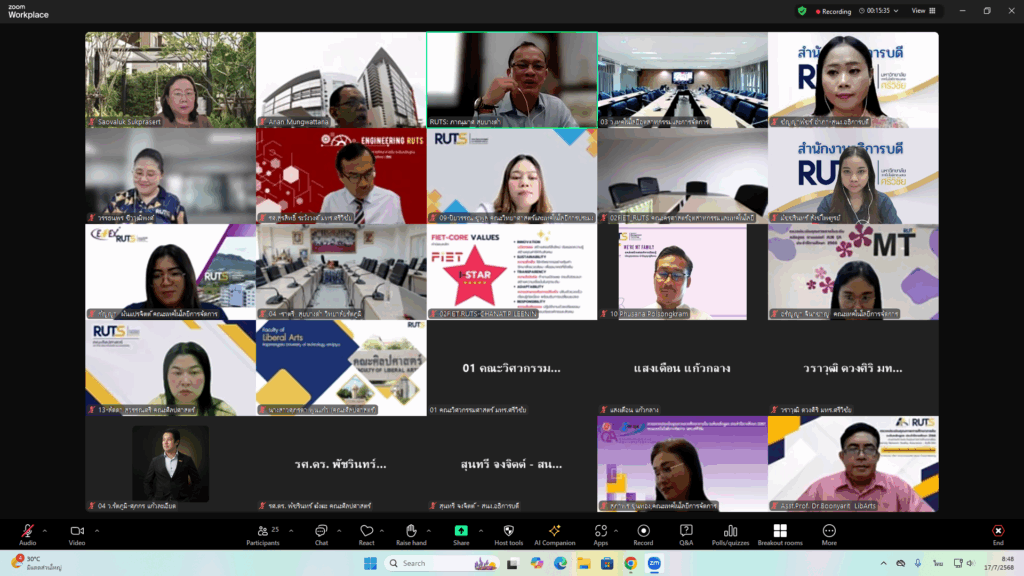Expand the arrow next to React
Screen dimensions: 1024x576
382,531
